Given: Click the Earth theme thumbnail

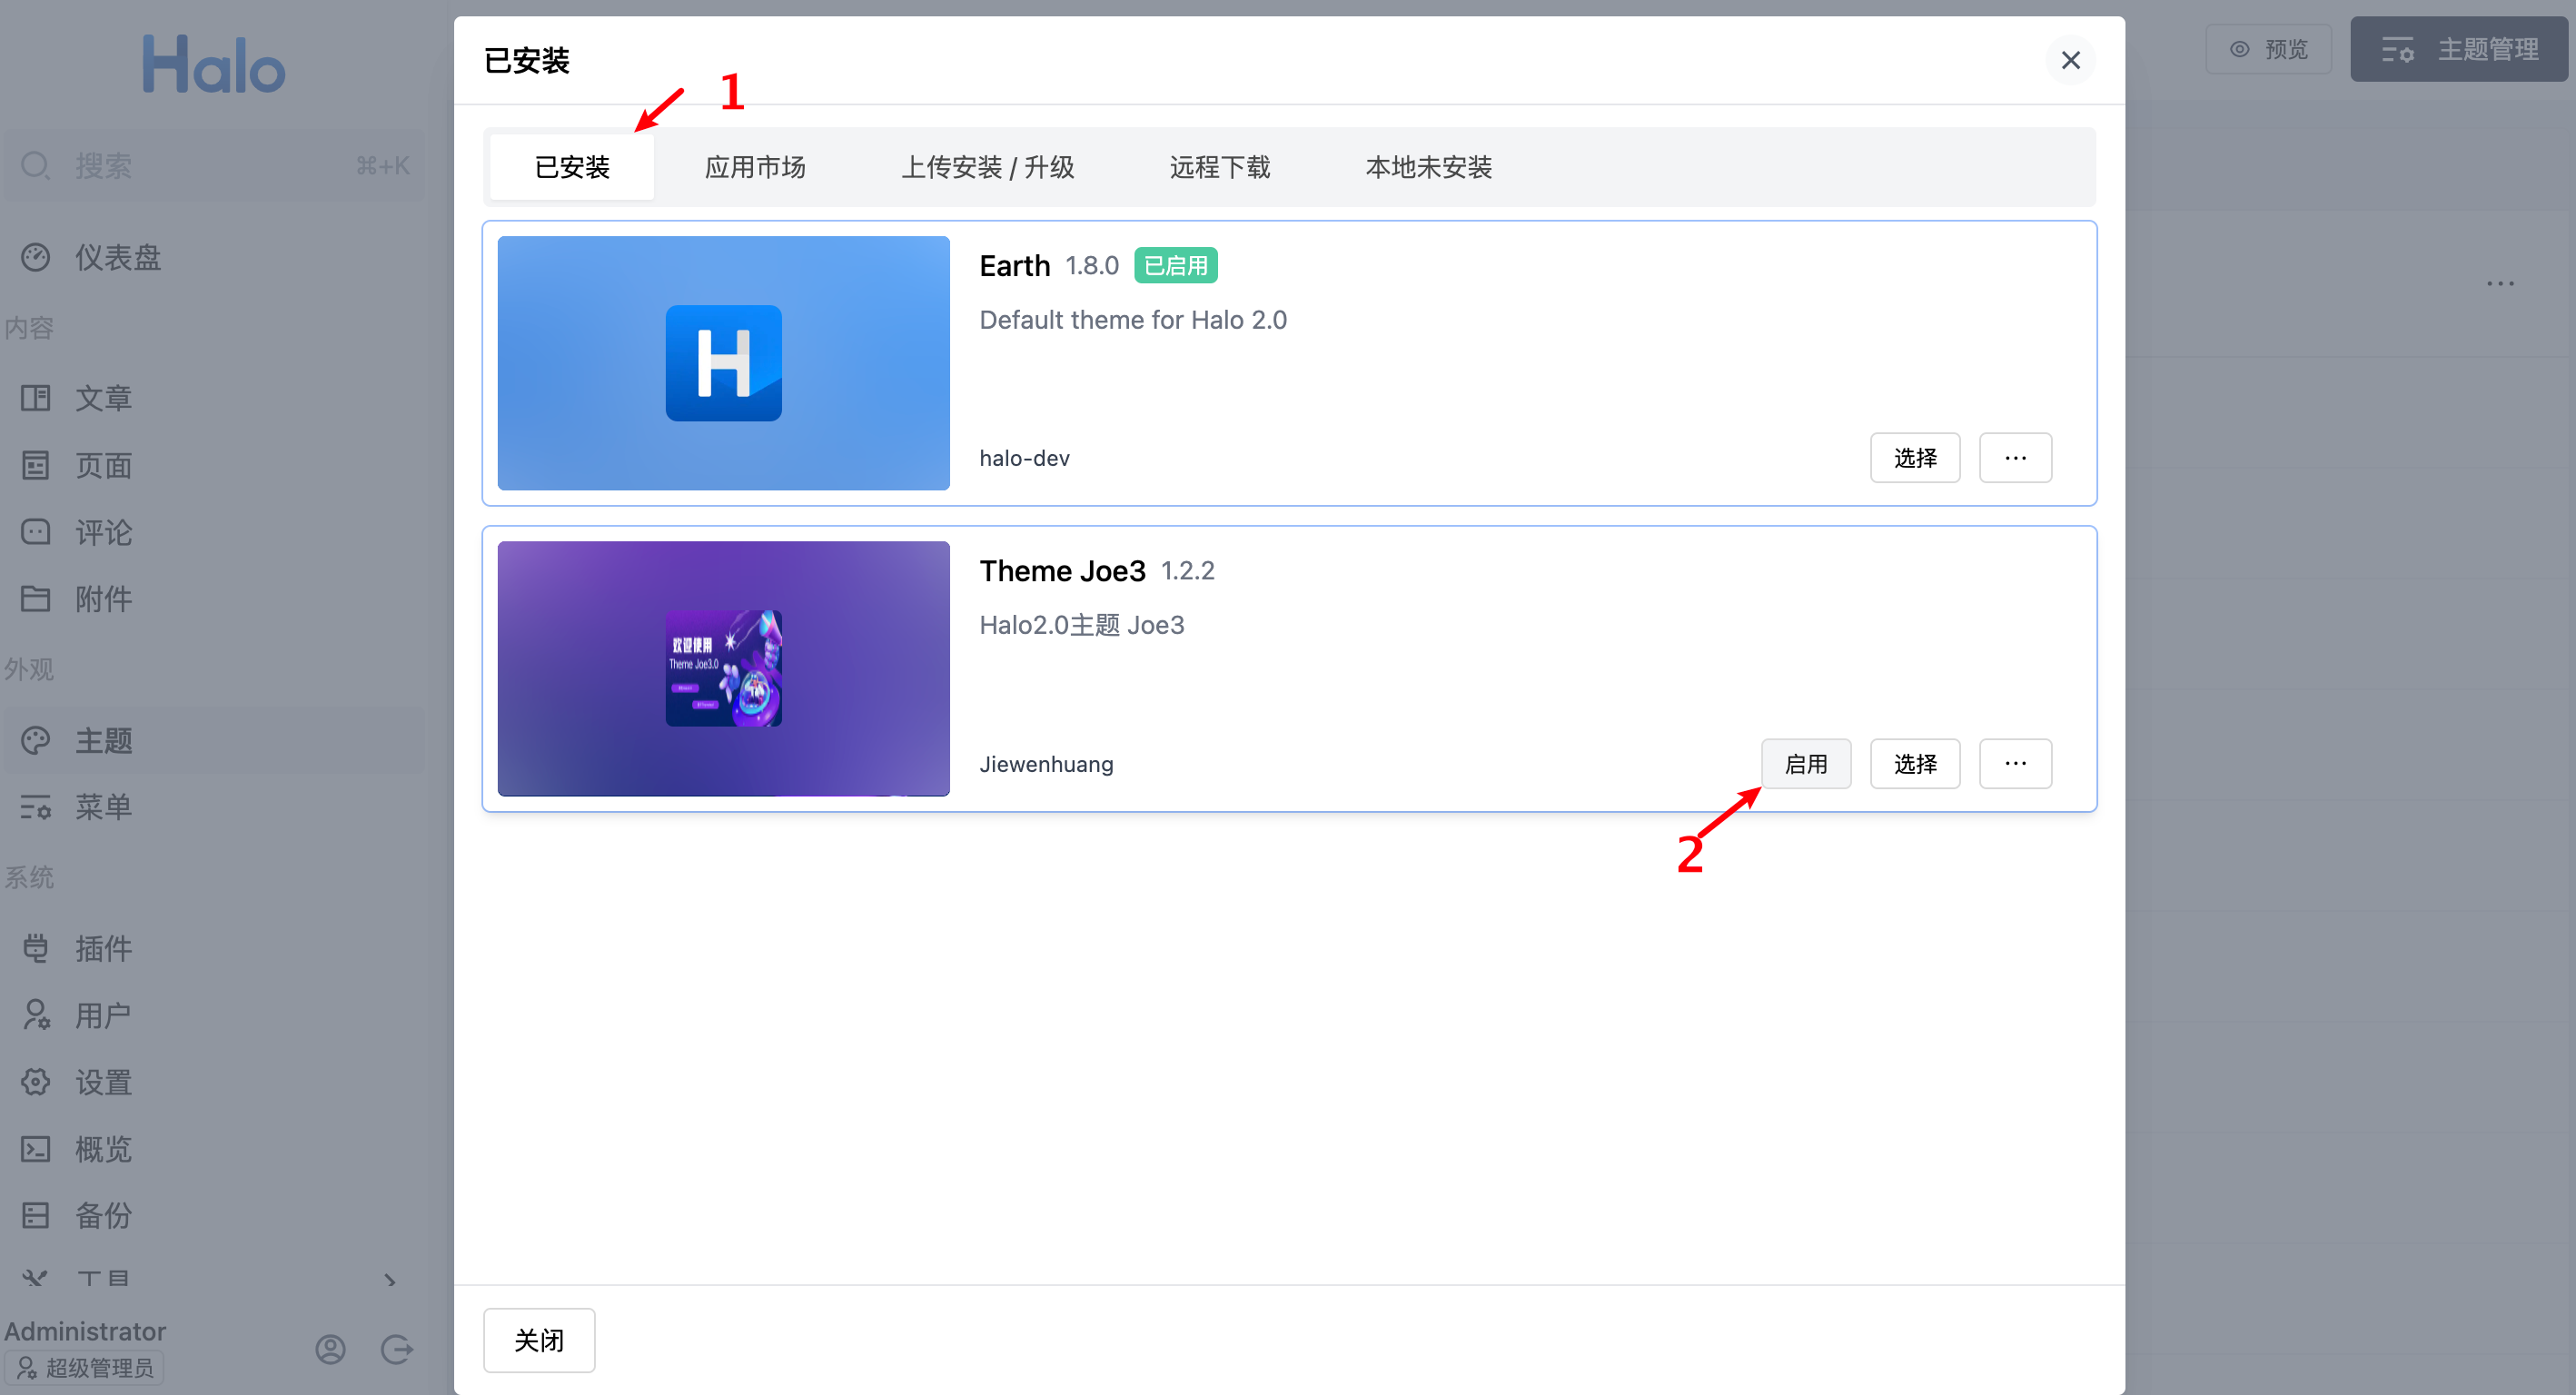Looking at the screenshot, I should click(x=723, y=363).
